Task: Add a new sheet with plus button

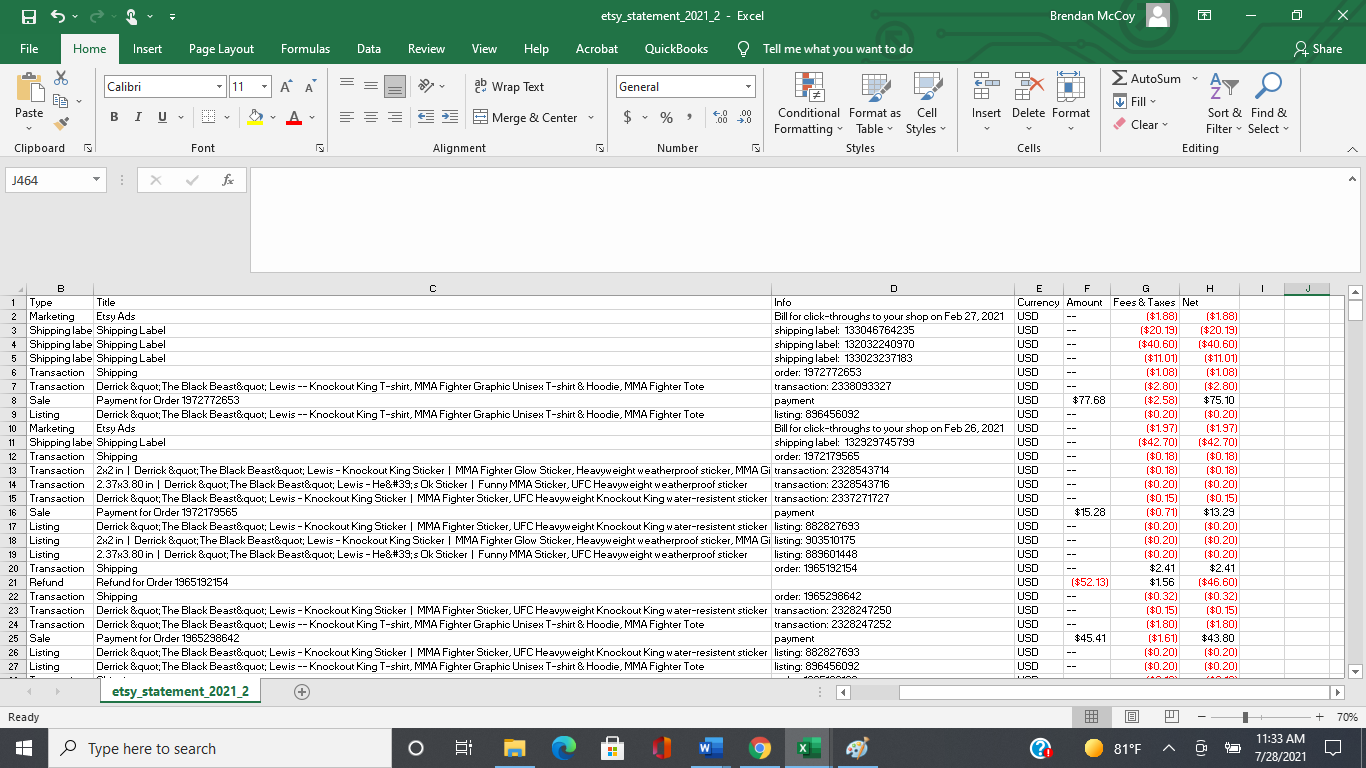Action: pyautogui.click(x=302, y=692)
